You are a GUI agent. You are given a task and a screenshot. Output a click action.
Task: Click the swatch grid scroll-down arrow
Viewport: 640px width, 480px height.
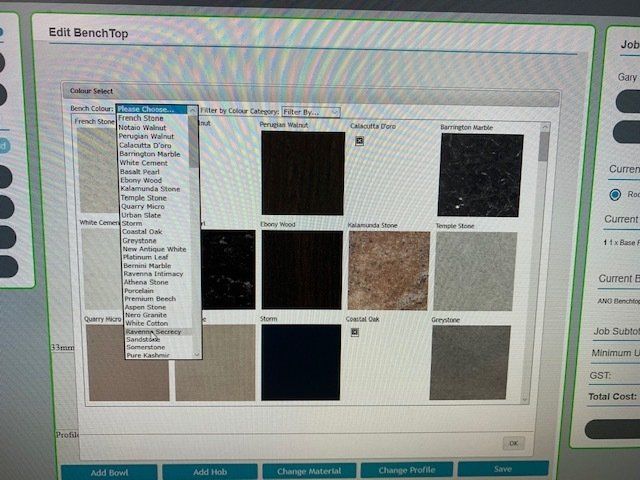(x=525, y=400)
